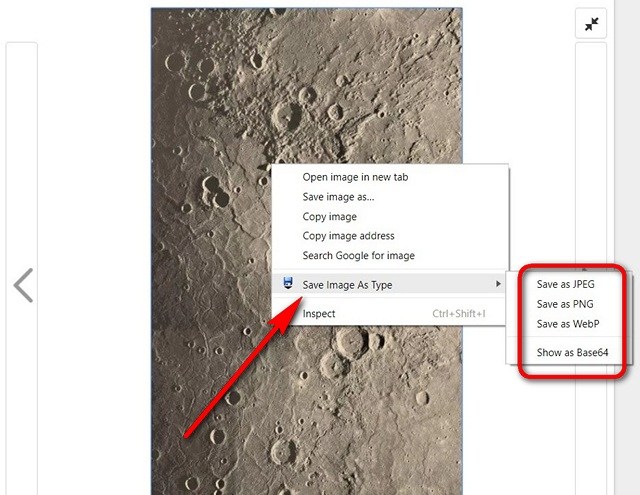The image size is (640, 495).
Task: Select Copy image address option
Action: click(x=348, y=236)
